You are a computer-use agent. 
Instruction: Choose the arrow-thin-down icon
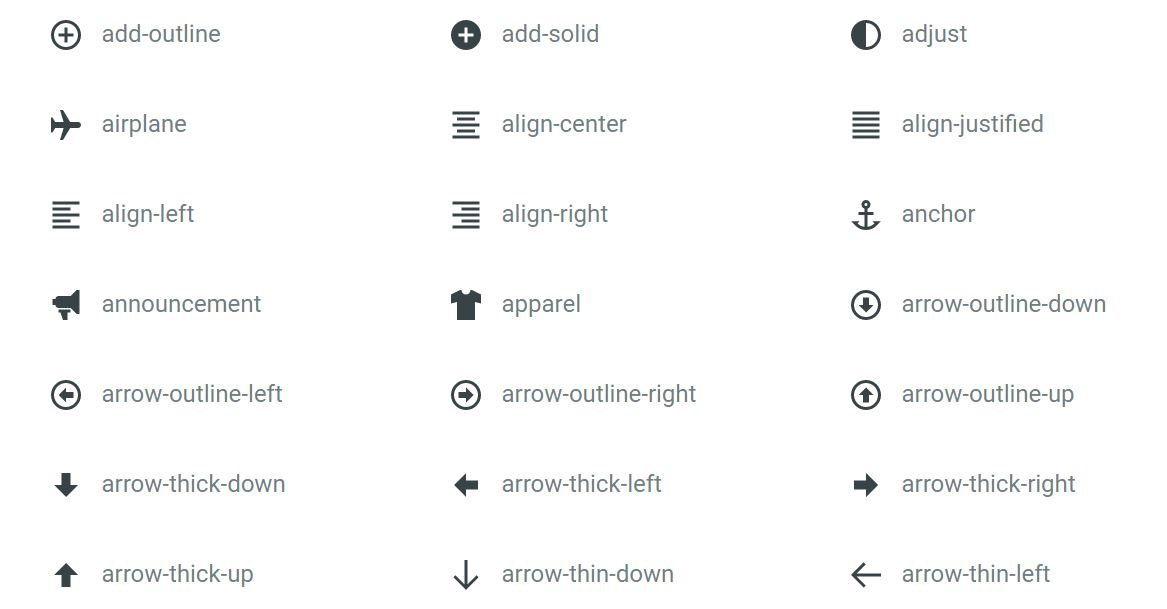click(x=466, y=575)
